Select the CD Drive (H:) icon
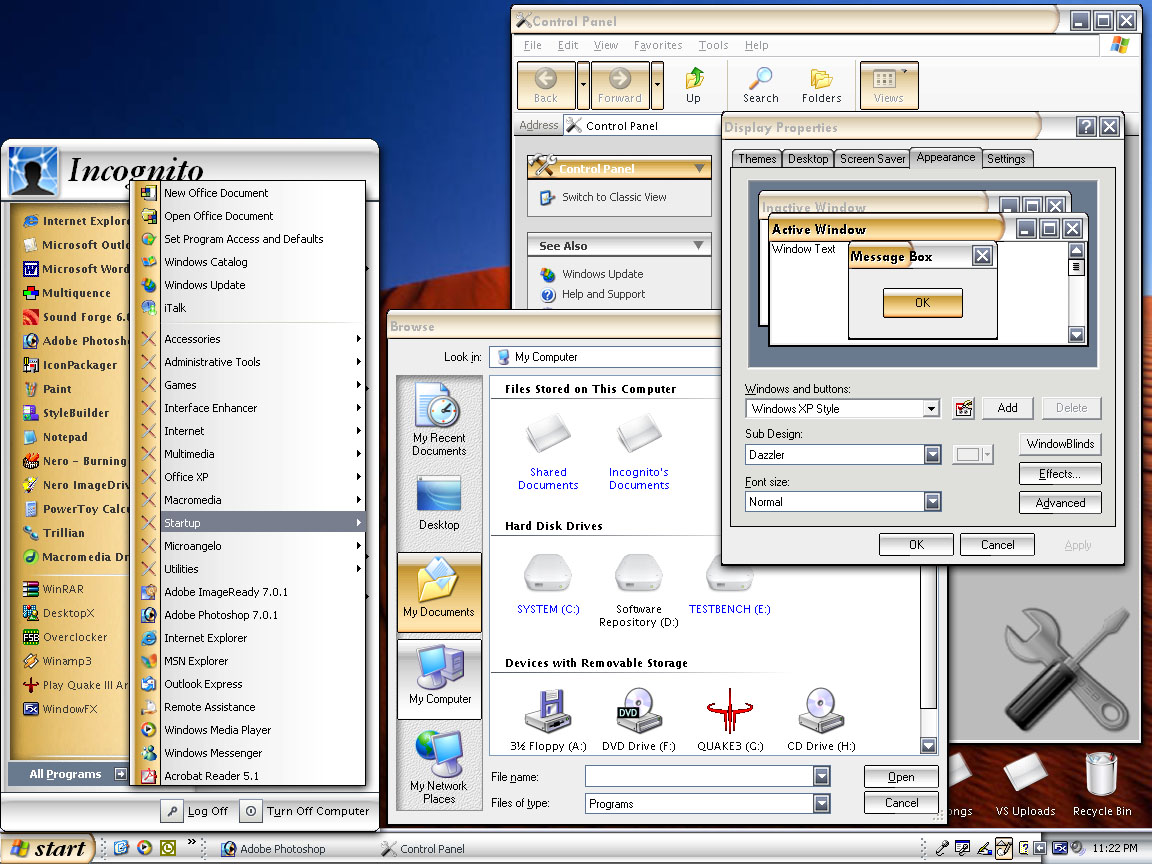 tap(821, 720)
